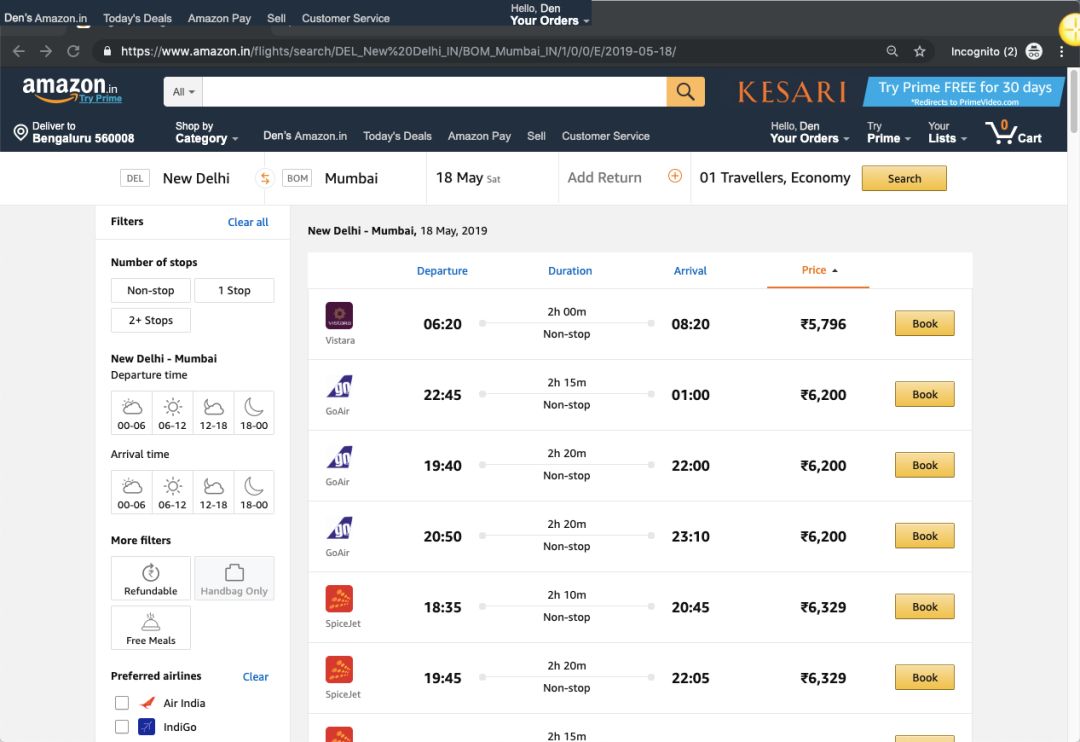Click the New Delhi origin field

coord(196,178)
